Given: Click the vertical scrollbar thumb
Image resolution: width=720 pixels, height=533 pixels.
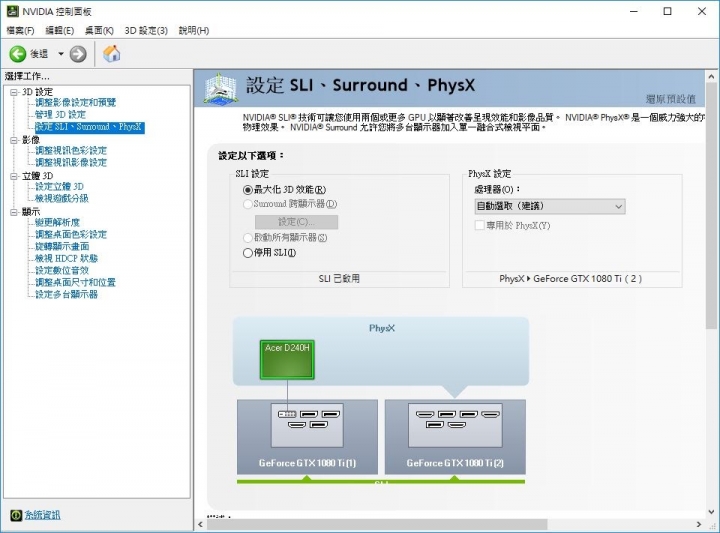Looking at the screenshot, I should 711,205.
